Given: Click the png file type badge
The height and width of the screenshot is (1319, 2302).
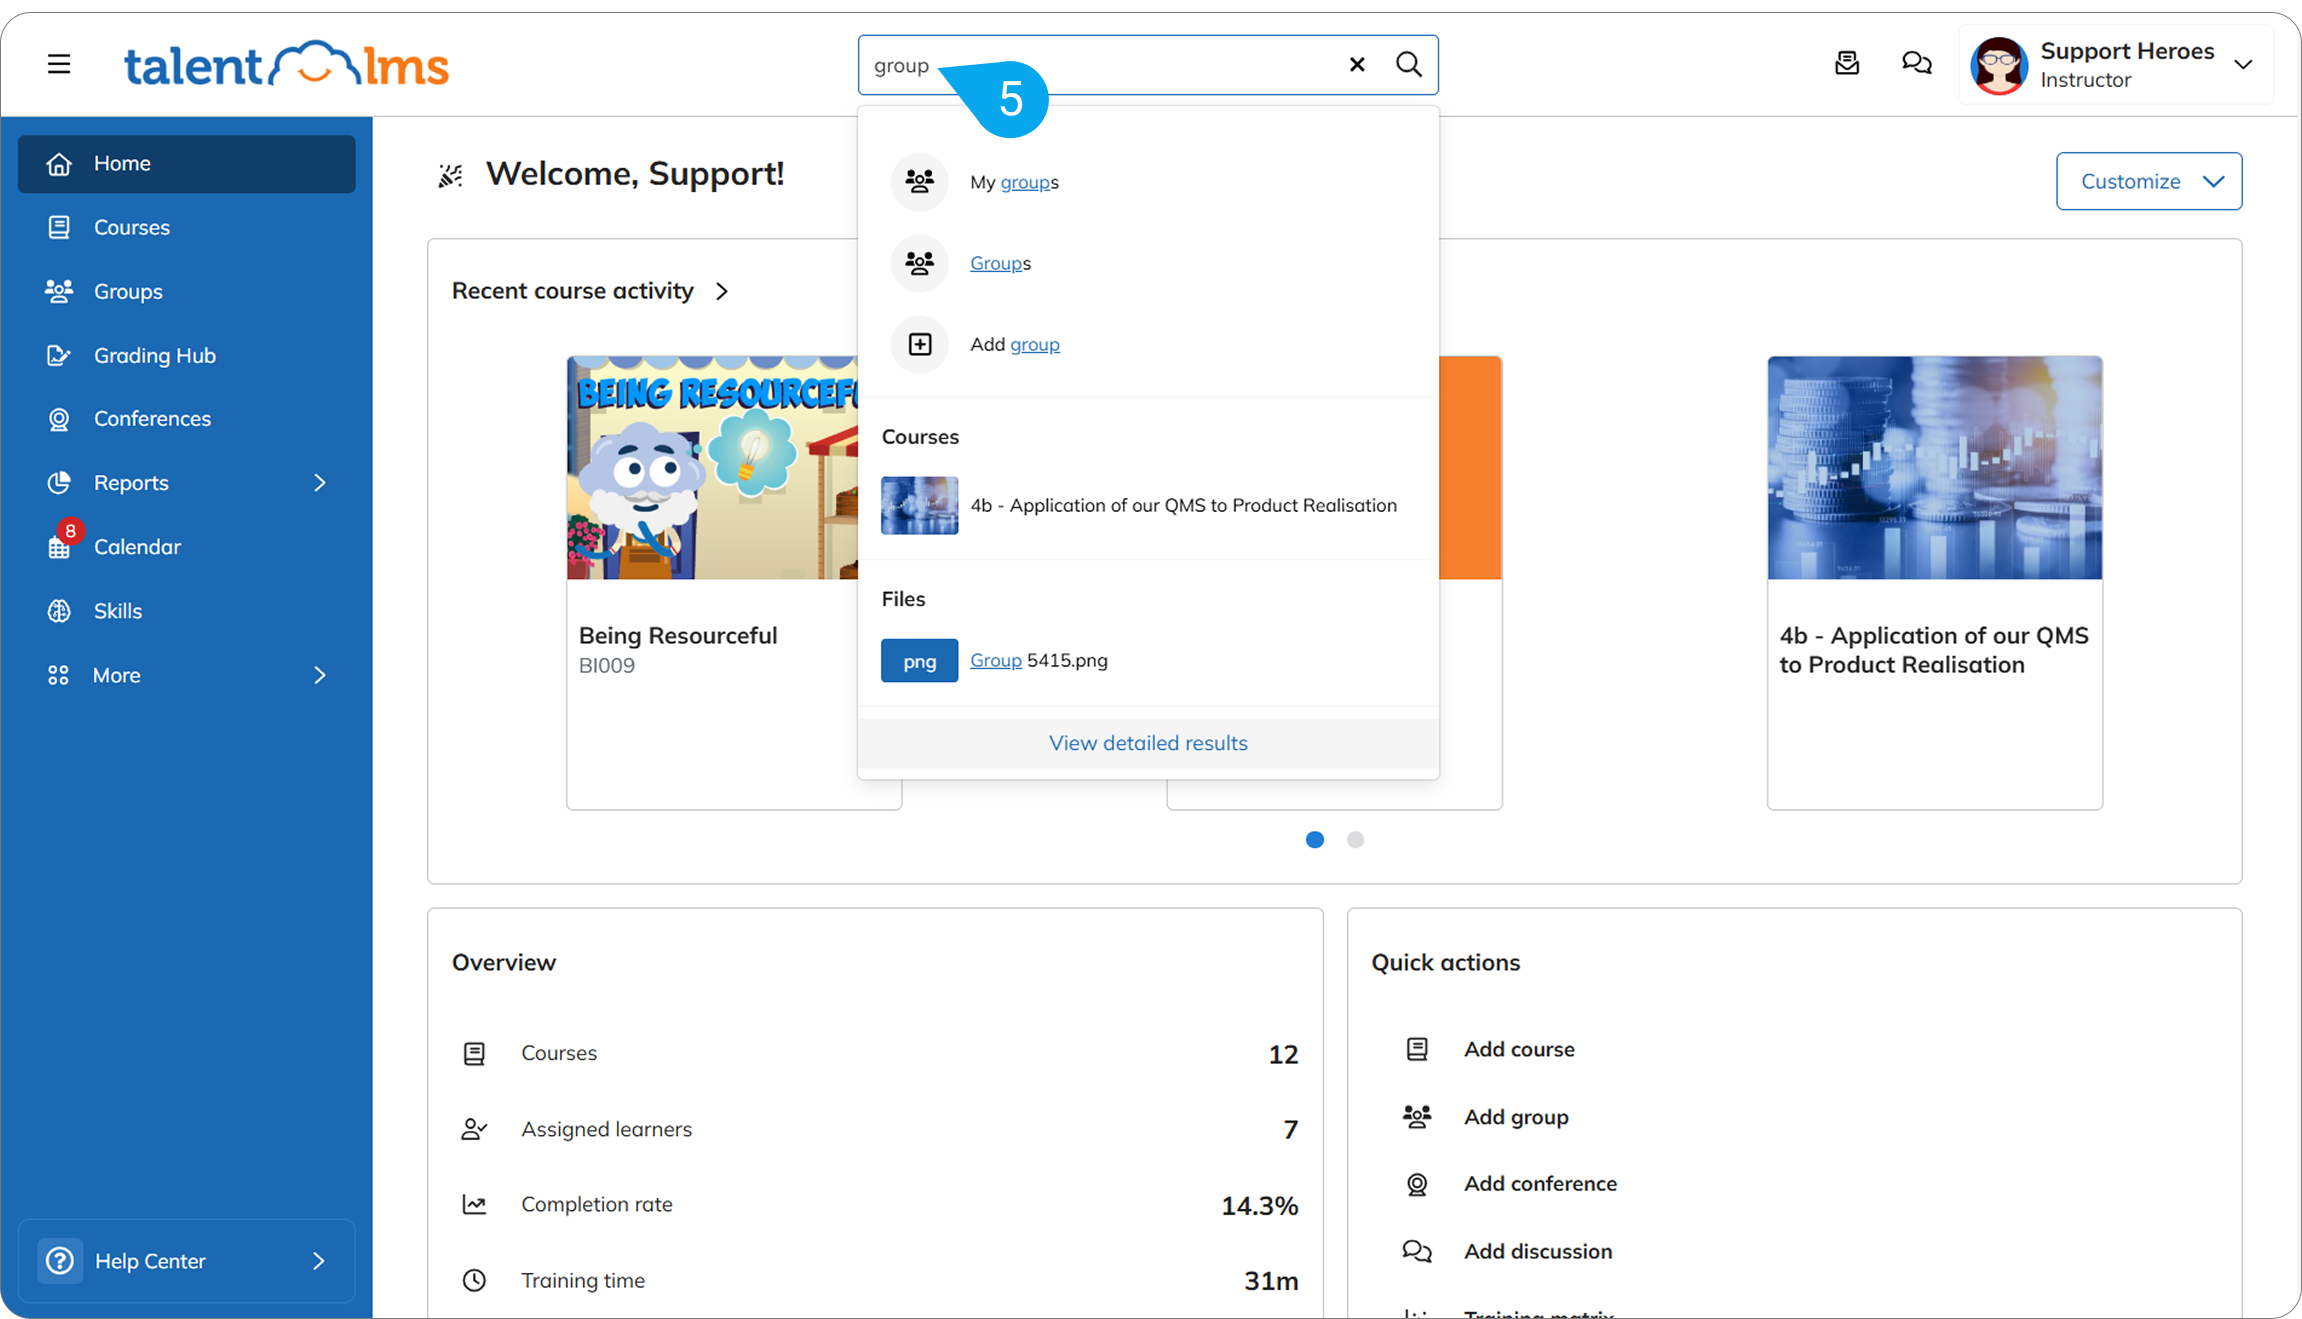Looking at the screenshot, I should (919, 660).
